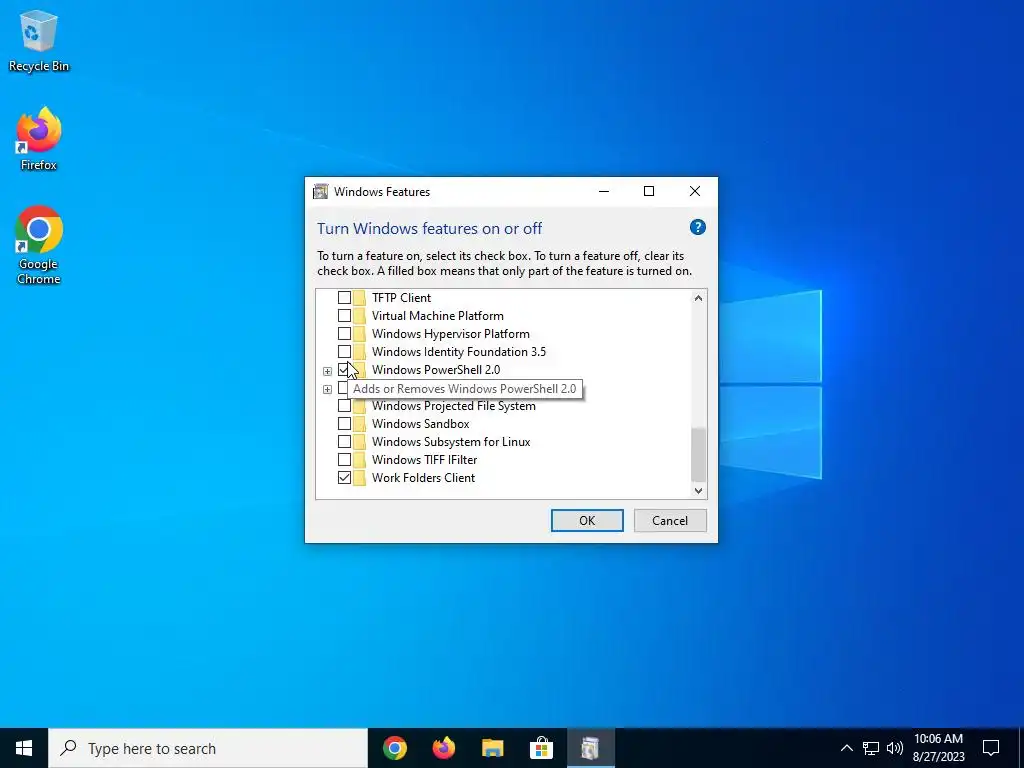
Task: Select the Windows Subsystem for Linux label
Action: click(451, 442)
